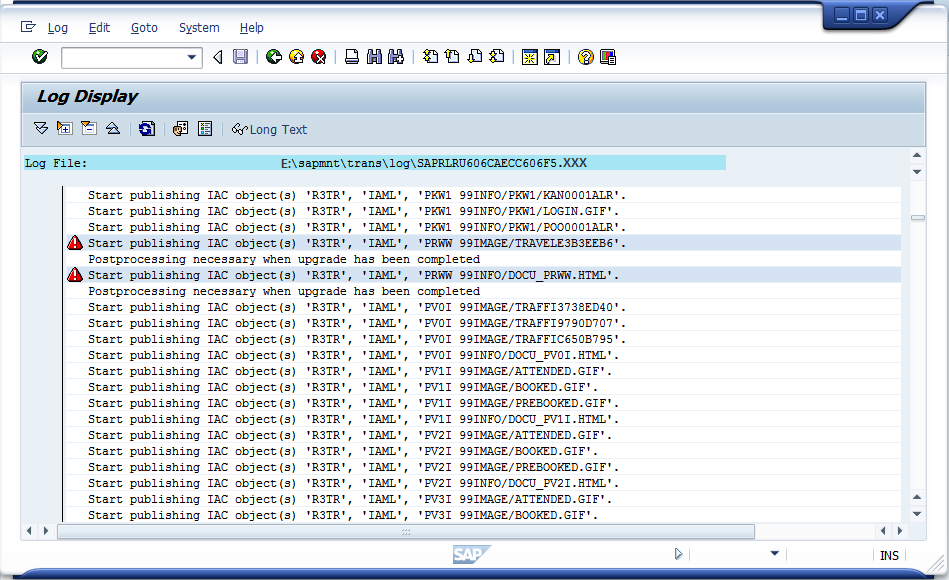
Task: Select the PV1I 99IMAGE/PREBOOKED.GIF row
Action: click(x=482, y=403)
